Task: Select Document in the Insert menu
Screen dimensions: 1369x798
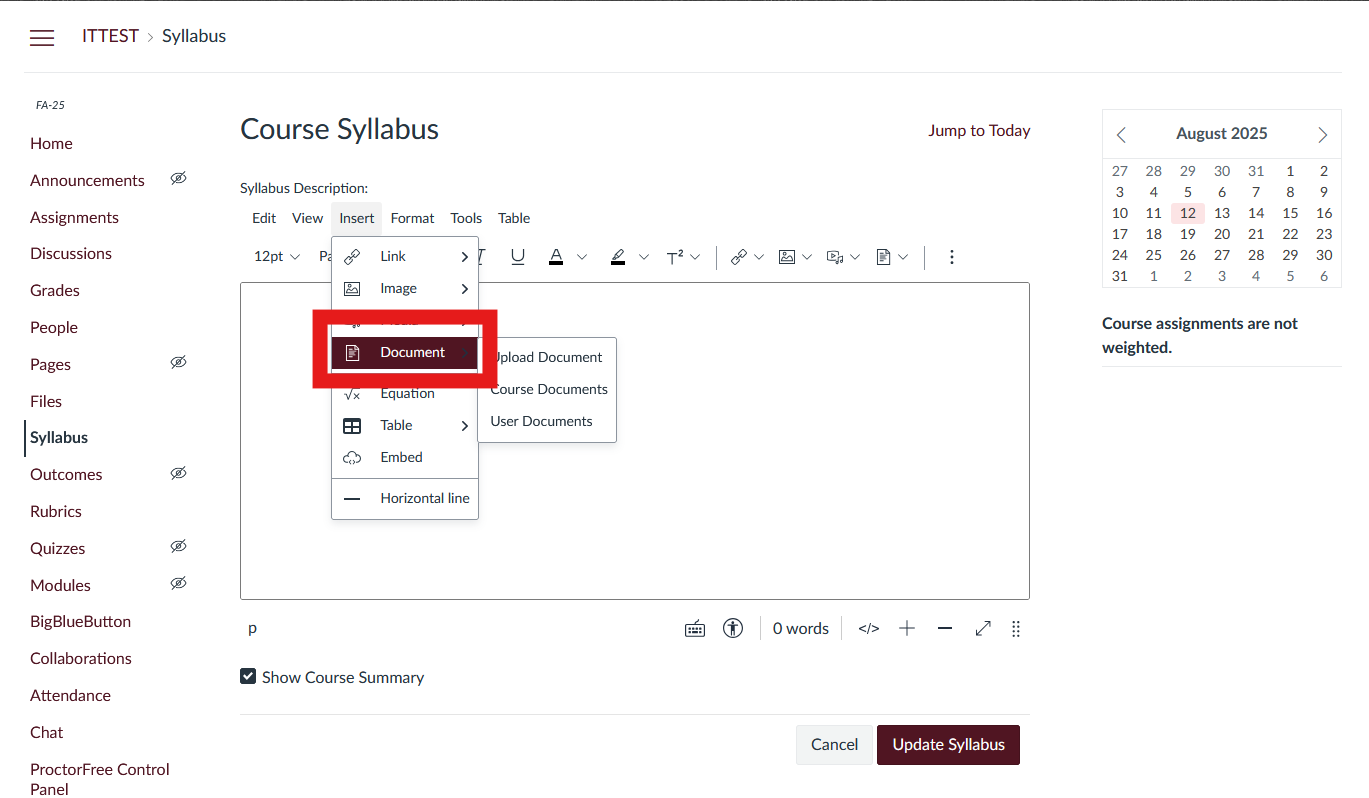Action: pos(405,352)
